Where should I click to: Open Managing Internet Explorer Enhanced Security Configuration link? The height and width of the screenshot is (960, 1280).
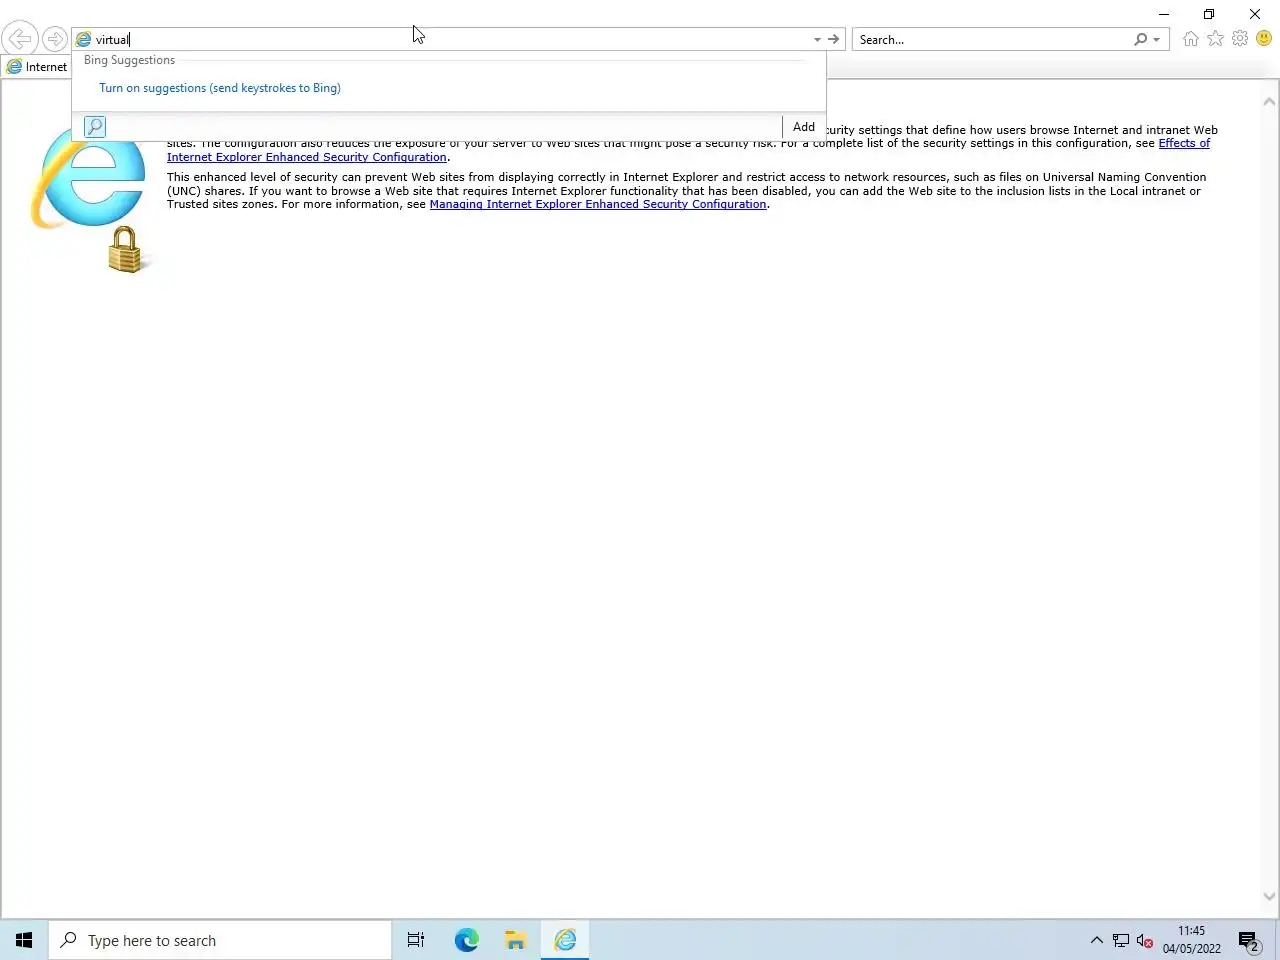(x=598, y=204)
